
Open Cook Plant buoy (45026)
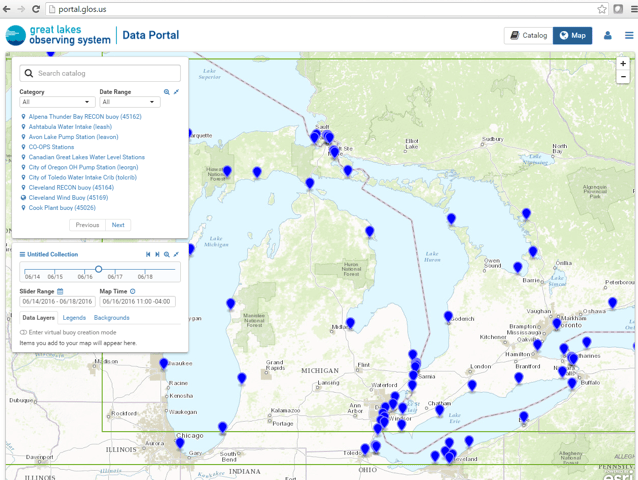tap(62, 208)
